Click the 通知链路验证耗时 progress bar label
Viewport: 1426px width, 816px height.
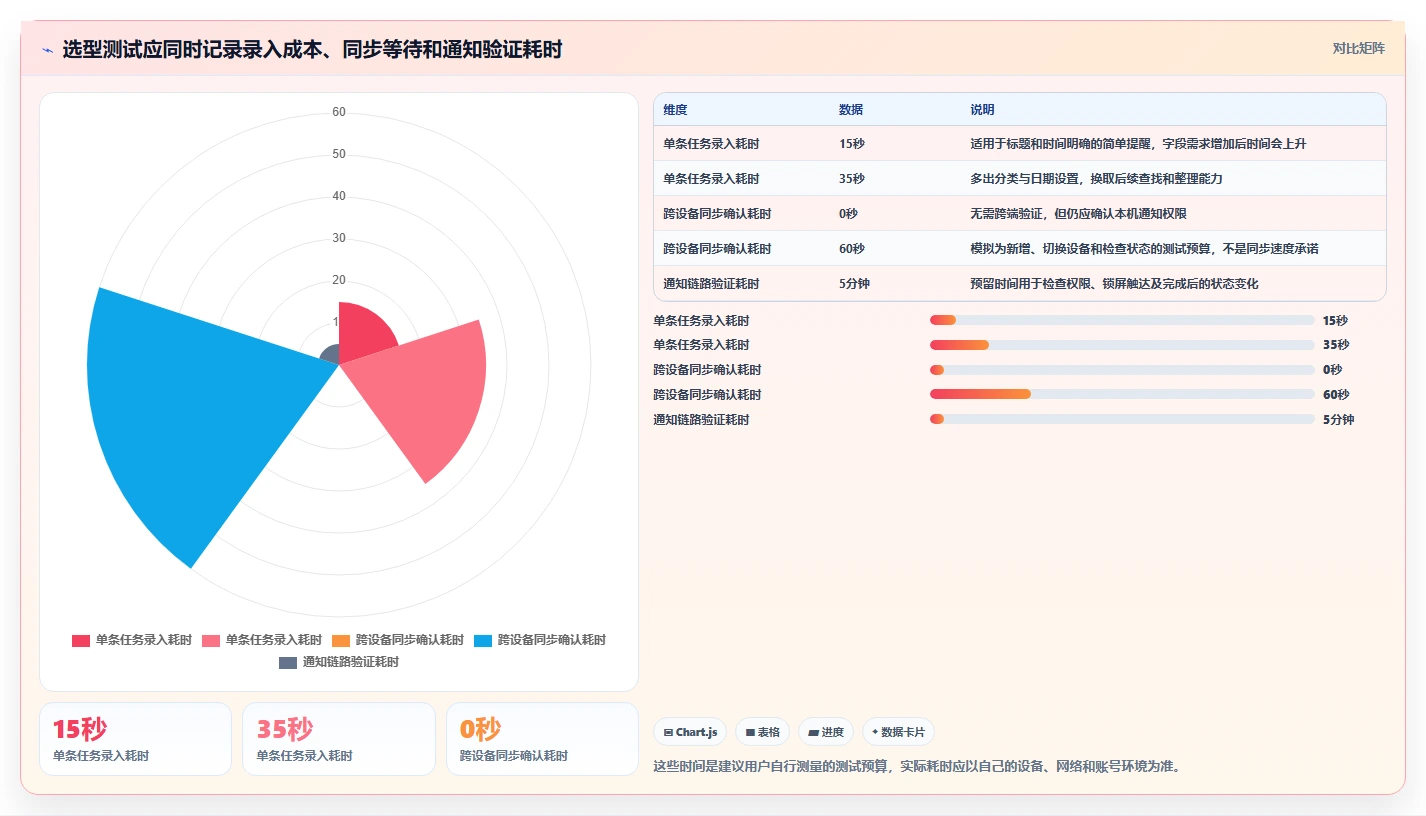tap(701, 420)
